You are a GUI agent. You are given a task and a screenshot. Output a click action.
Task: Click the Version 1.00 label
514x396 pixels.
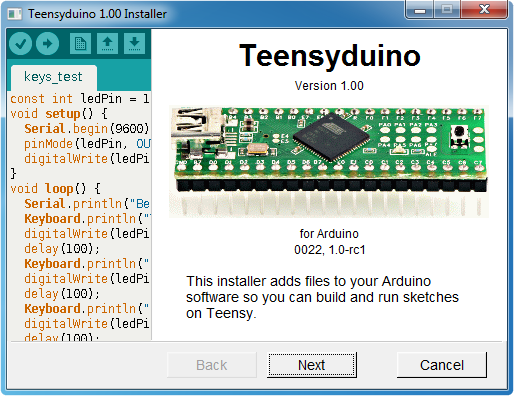329,86
